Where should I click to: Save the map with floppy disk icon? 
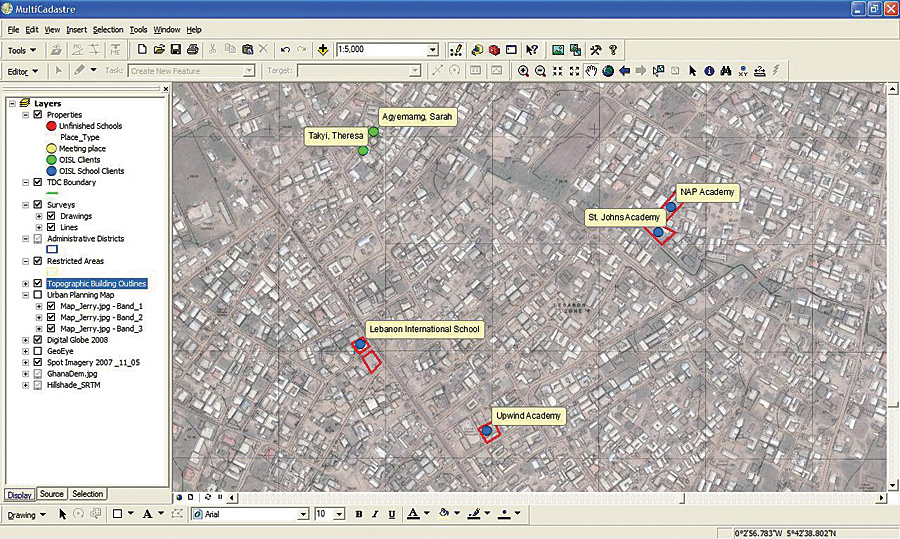(176, 50)
